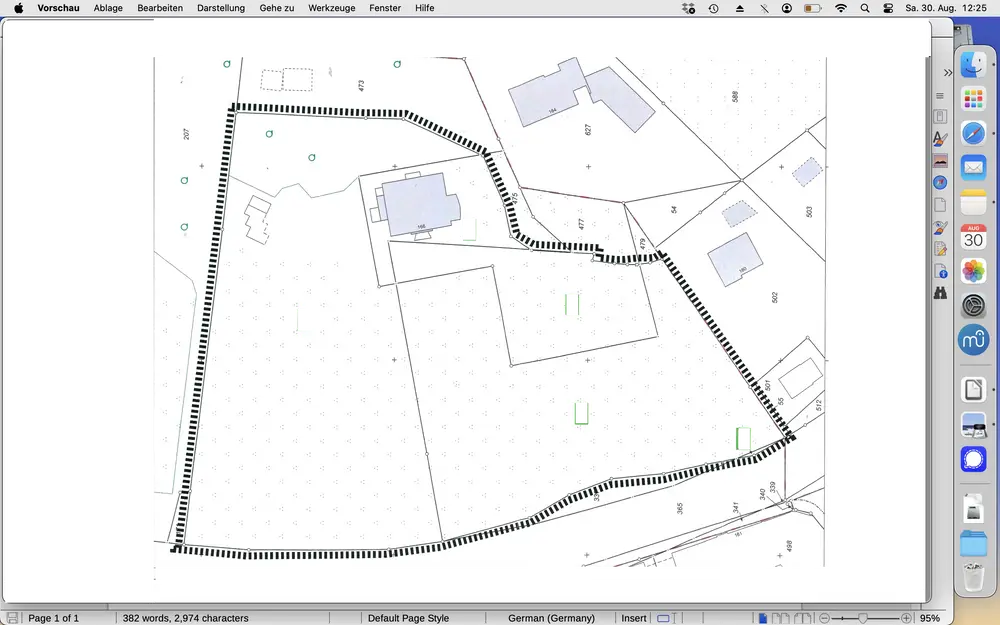Click the document save indicator in status bar
The width and height of the screenshot is (1000, 625).
pyautogui.click(x=11, y=618)
